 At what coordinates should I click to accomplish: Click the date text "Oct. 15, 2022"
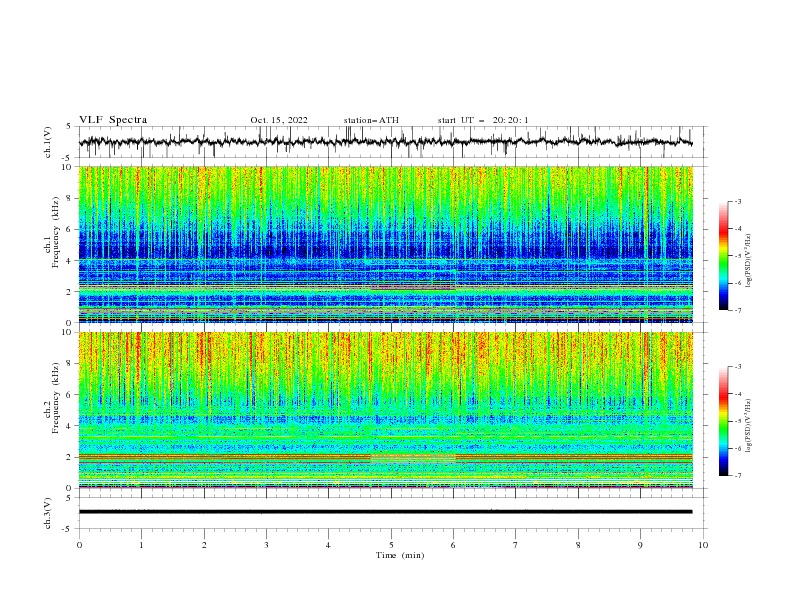point(279,120)
